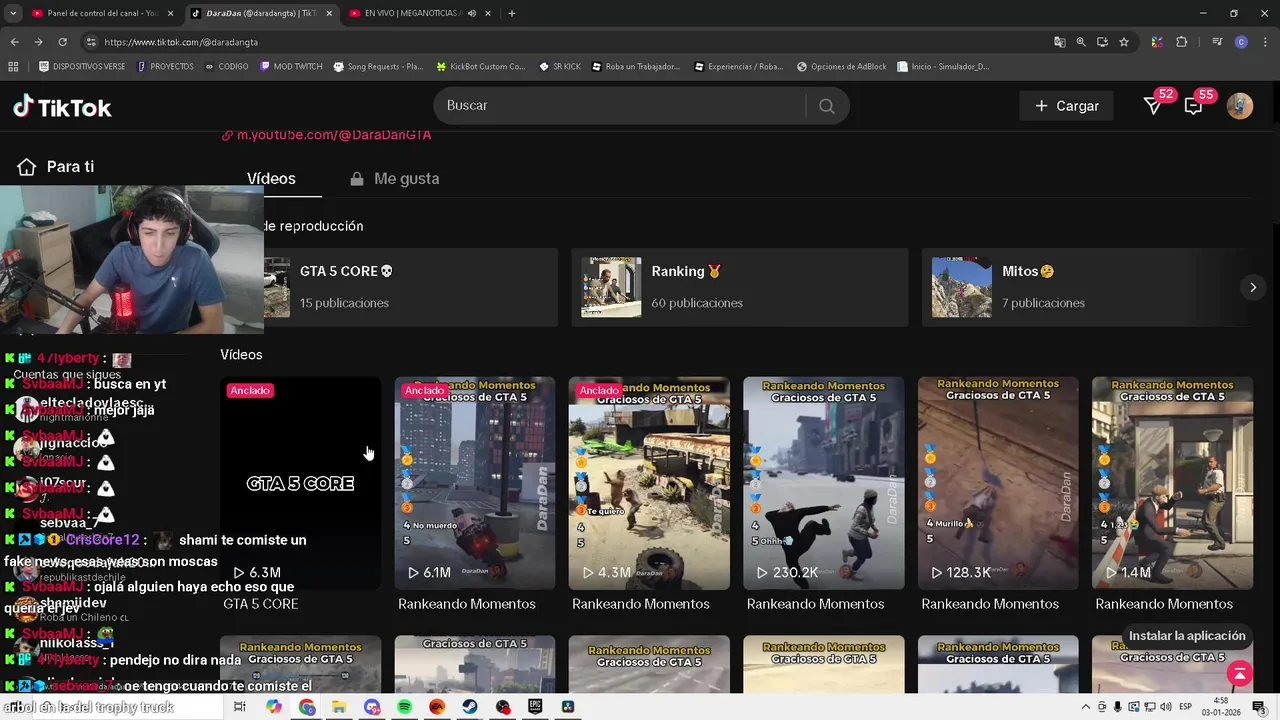Bookmark this page with star icon
Image resolution: width=1280 pixels, height=720 pixels.
(1124, 42)
